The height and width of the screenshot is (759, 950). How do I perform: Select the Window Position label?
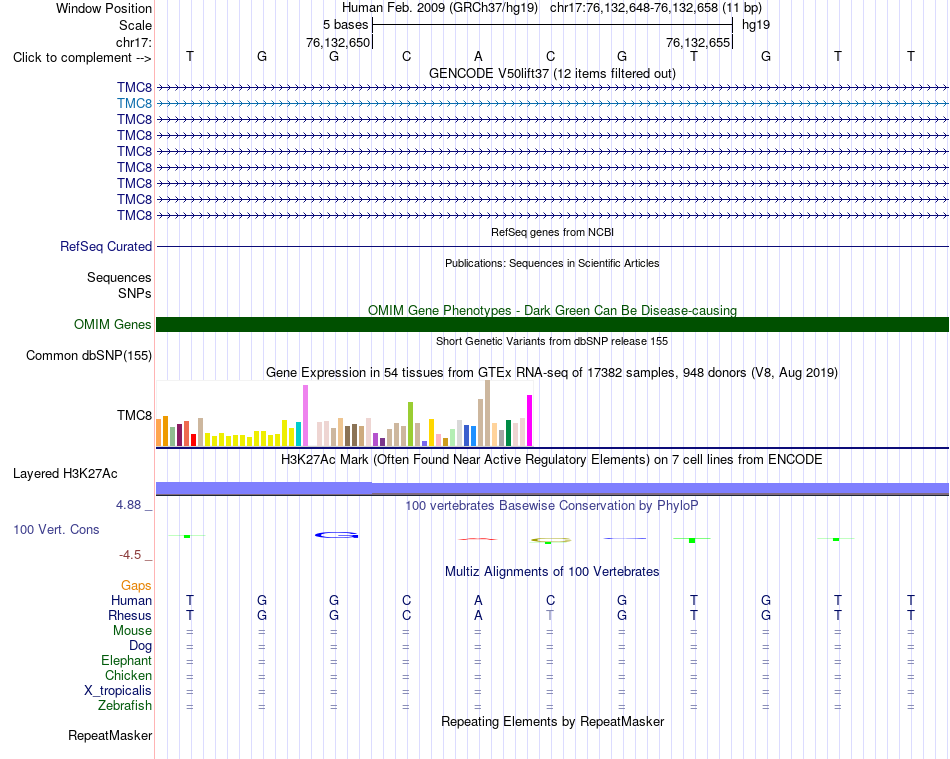point(104,8)
